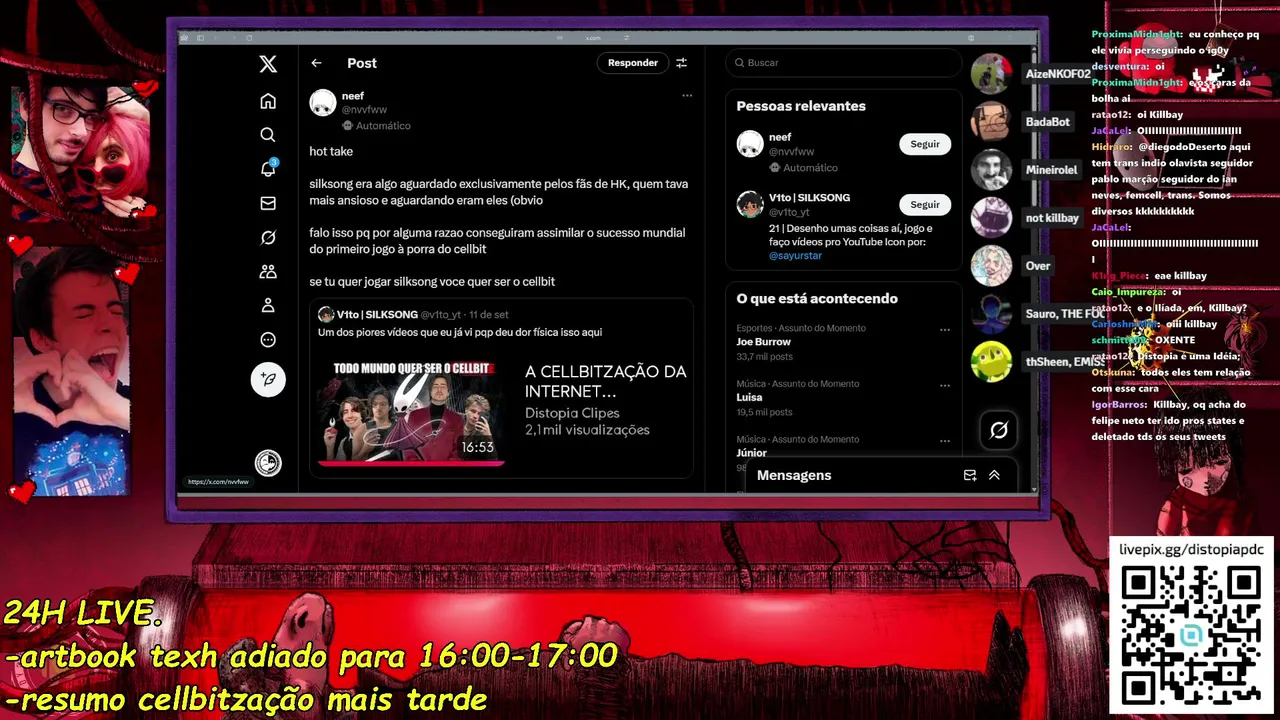Open more options for Joe Burrow trend
The image size is (1280, 720).
(945, 329)
